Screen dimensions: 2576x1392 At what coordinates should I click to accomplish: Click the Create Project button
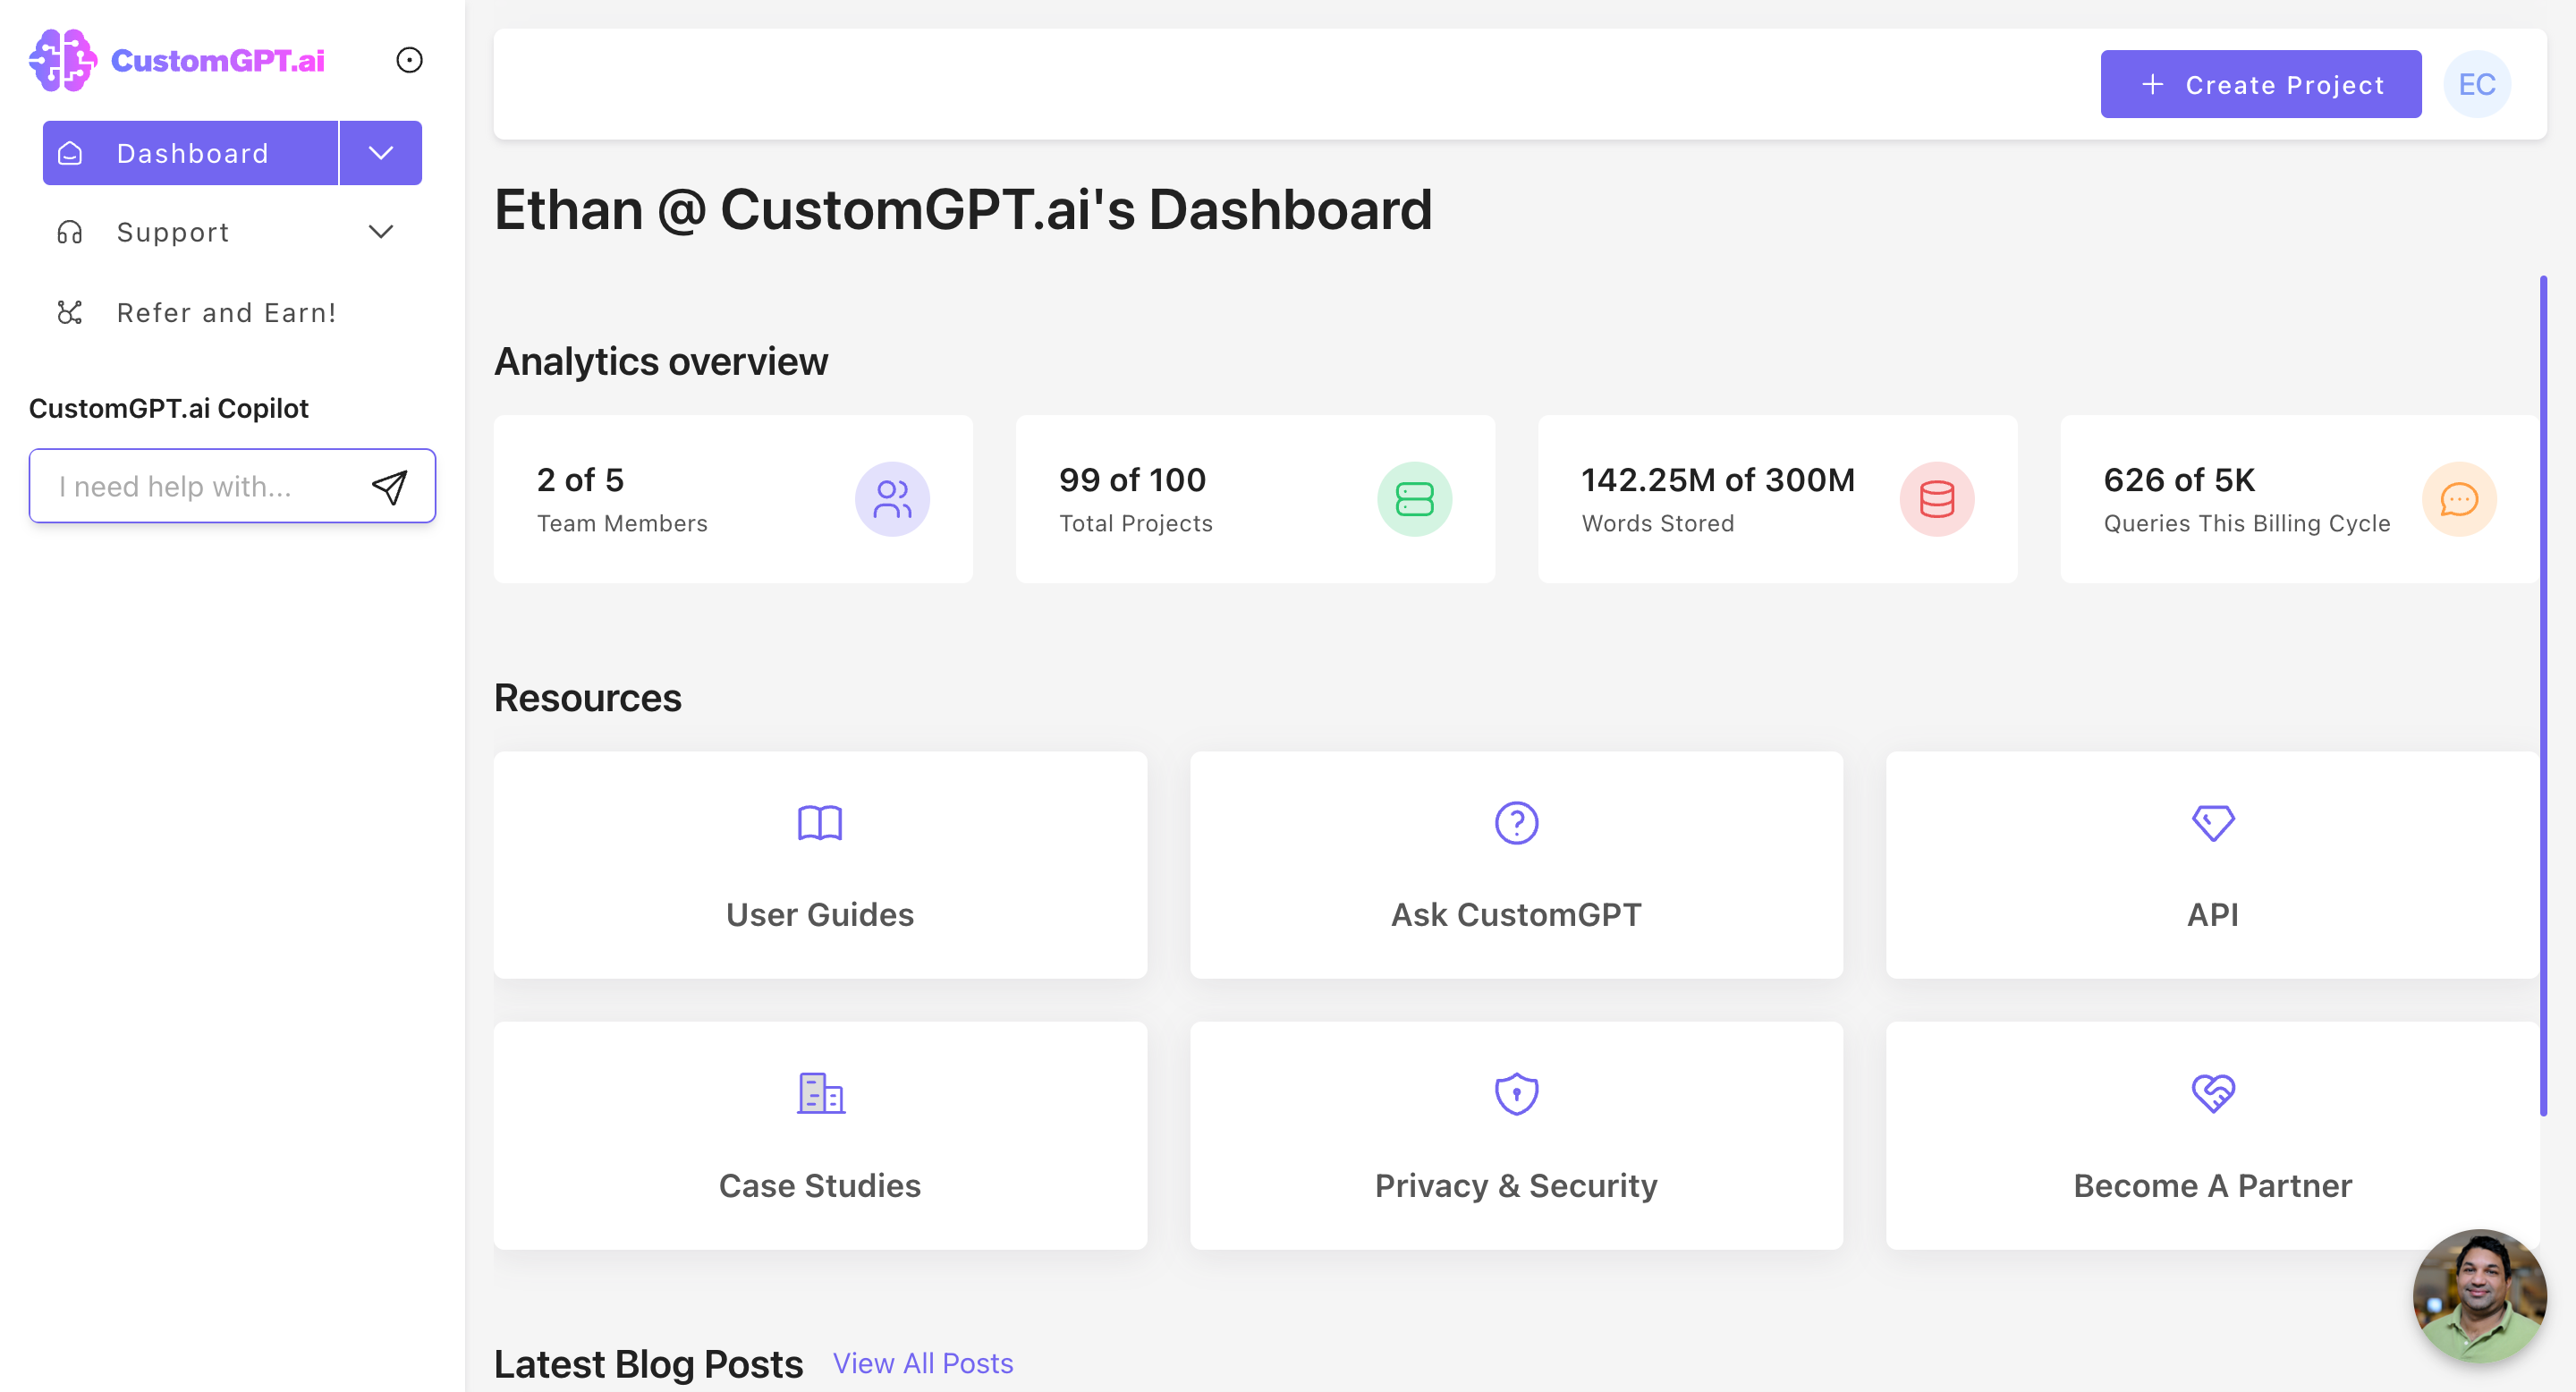pyautogui.click(x=2260, y=85)
